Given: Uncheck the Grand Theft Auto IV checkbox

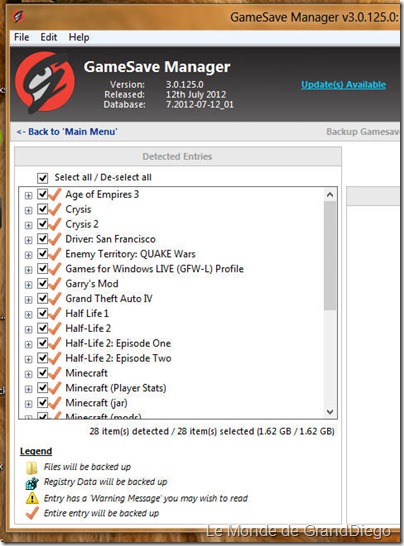Looking at the screenshot, I should click(42, 298).
